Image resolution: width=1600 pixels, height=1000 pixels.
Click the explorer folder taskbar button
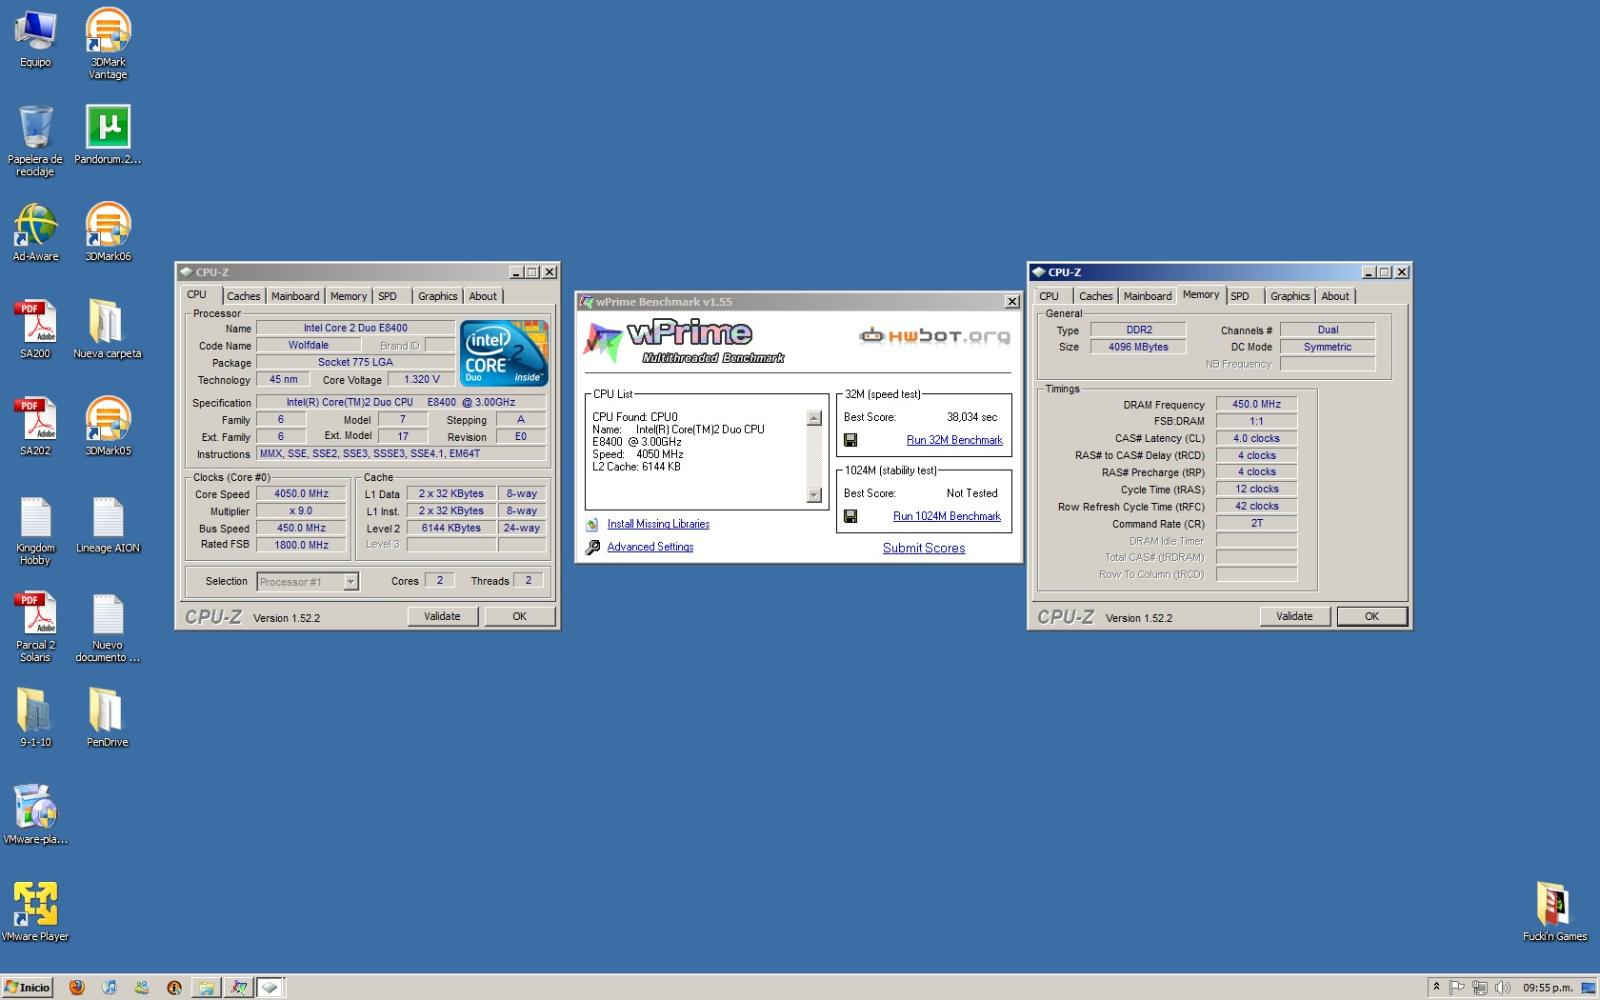point(206,987)
